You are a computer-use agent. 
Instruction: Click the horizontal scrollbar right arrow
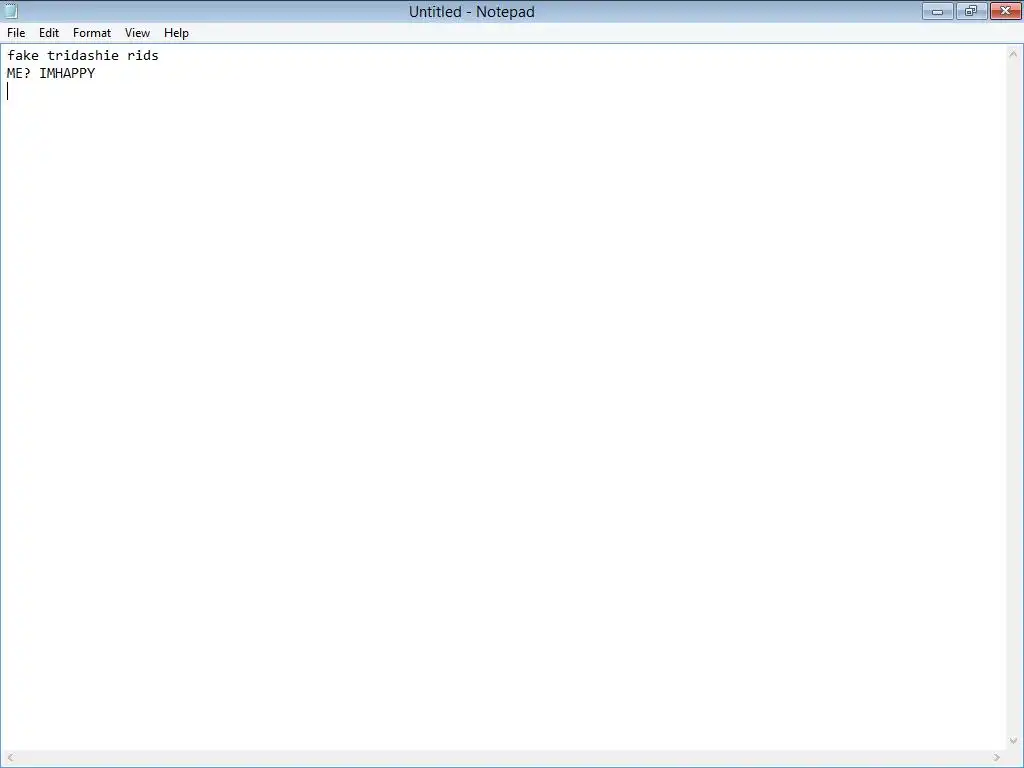tap(997, 758)
